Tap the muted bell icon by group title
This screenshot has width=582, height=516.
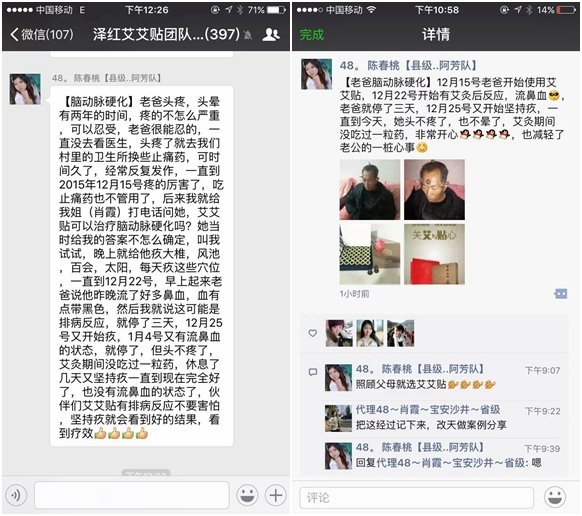[248, 35]
